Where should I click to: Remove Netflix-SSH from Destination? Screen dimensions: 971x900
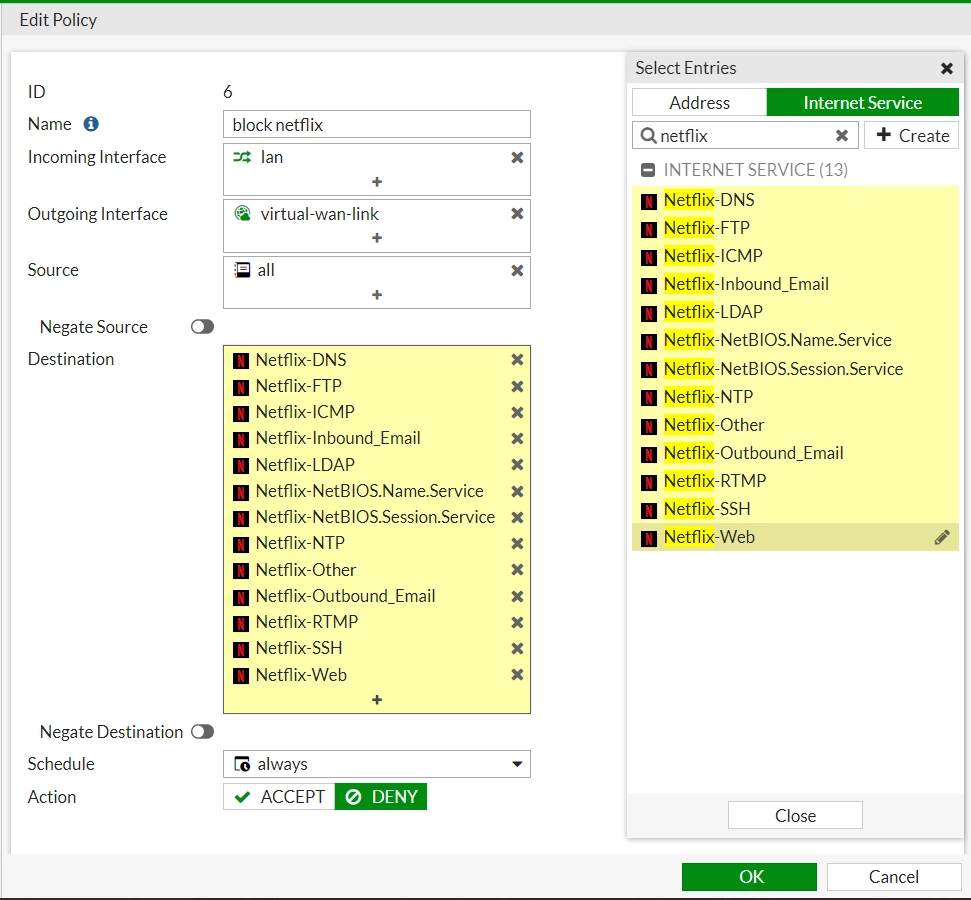pyautogui.click(x=517, y=649)
